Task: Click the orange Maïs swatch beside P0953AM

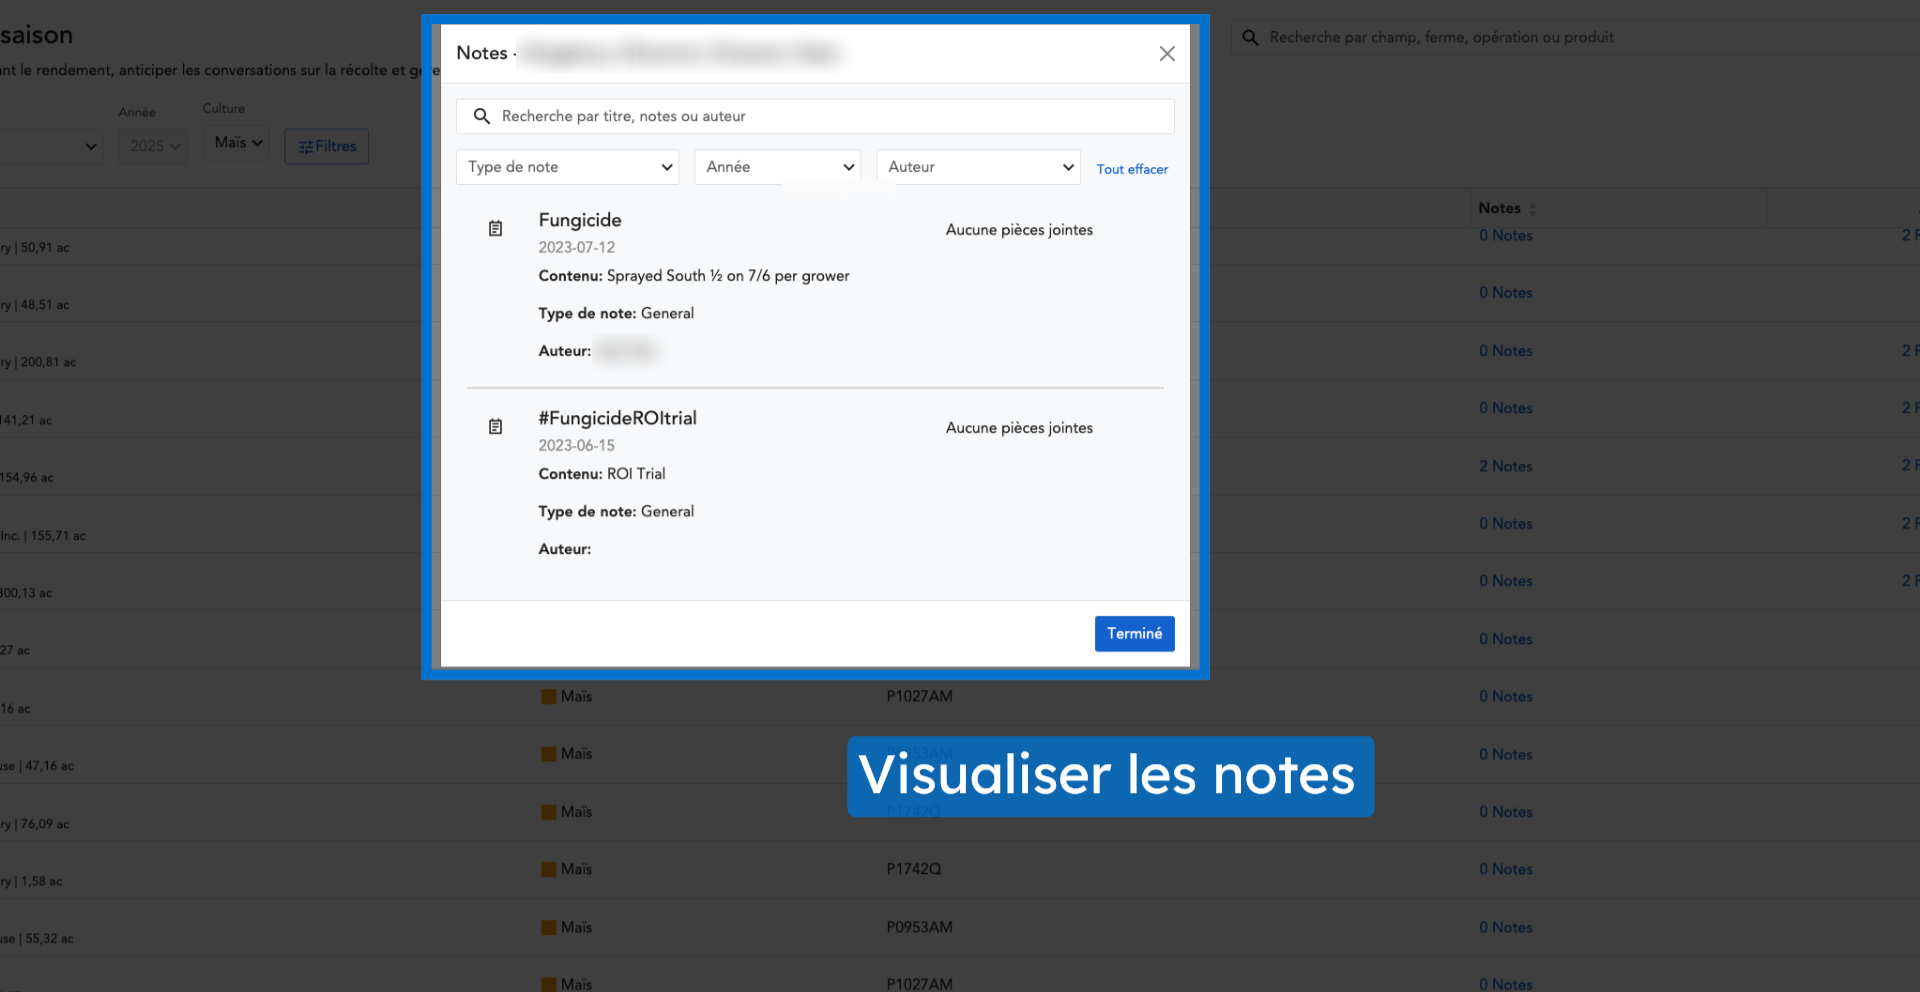Action: tap(548, 927)
